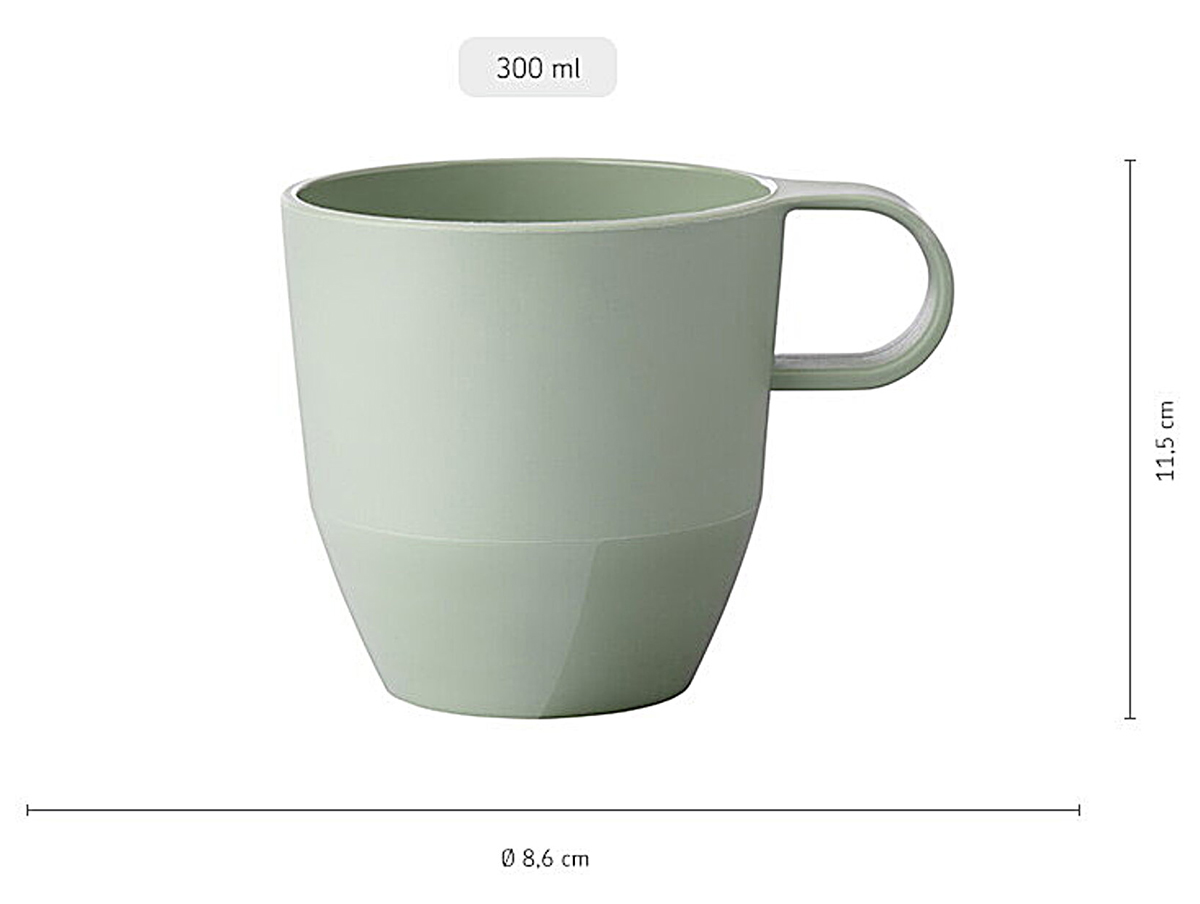The image size is (1200, 904).
Task: Click the right end tick of the width line
Action: coord(1079,810)
